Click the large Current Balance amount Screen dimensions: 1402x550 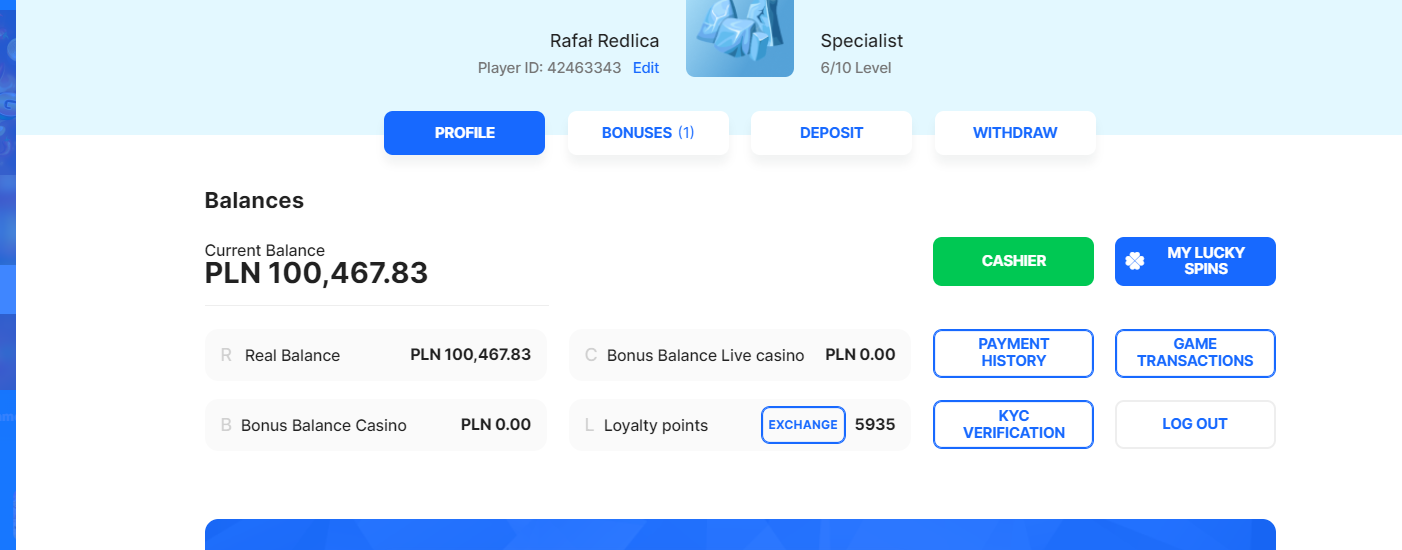coord(316,273)
